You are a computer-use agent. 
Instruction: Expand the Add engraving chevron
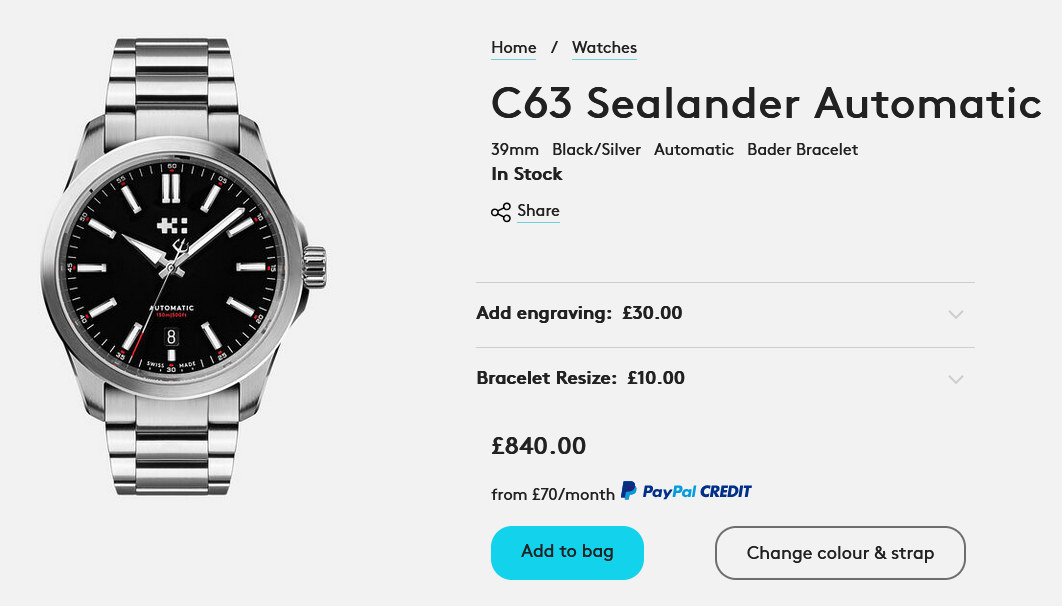point(956,314)
